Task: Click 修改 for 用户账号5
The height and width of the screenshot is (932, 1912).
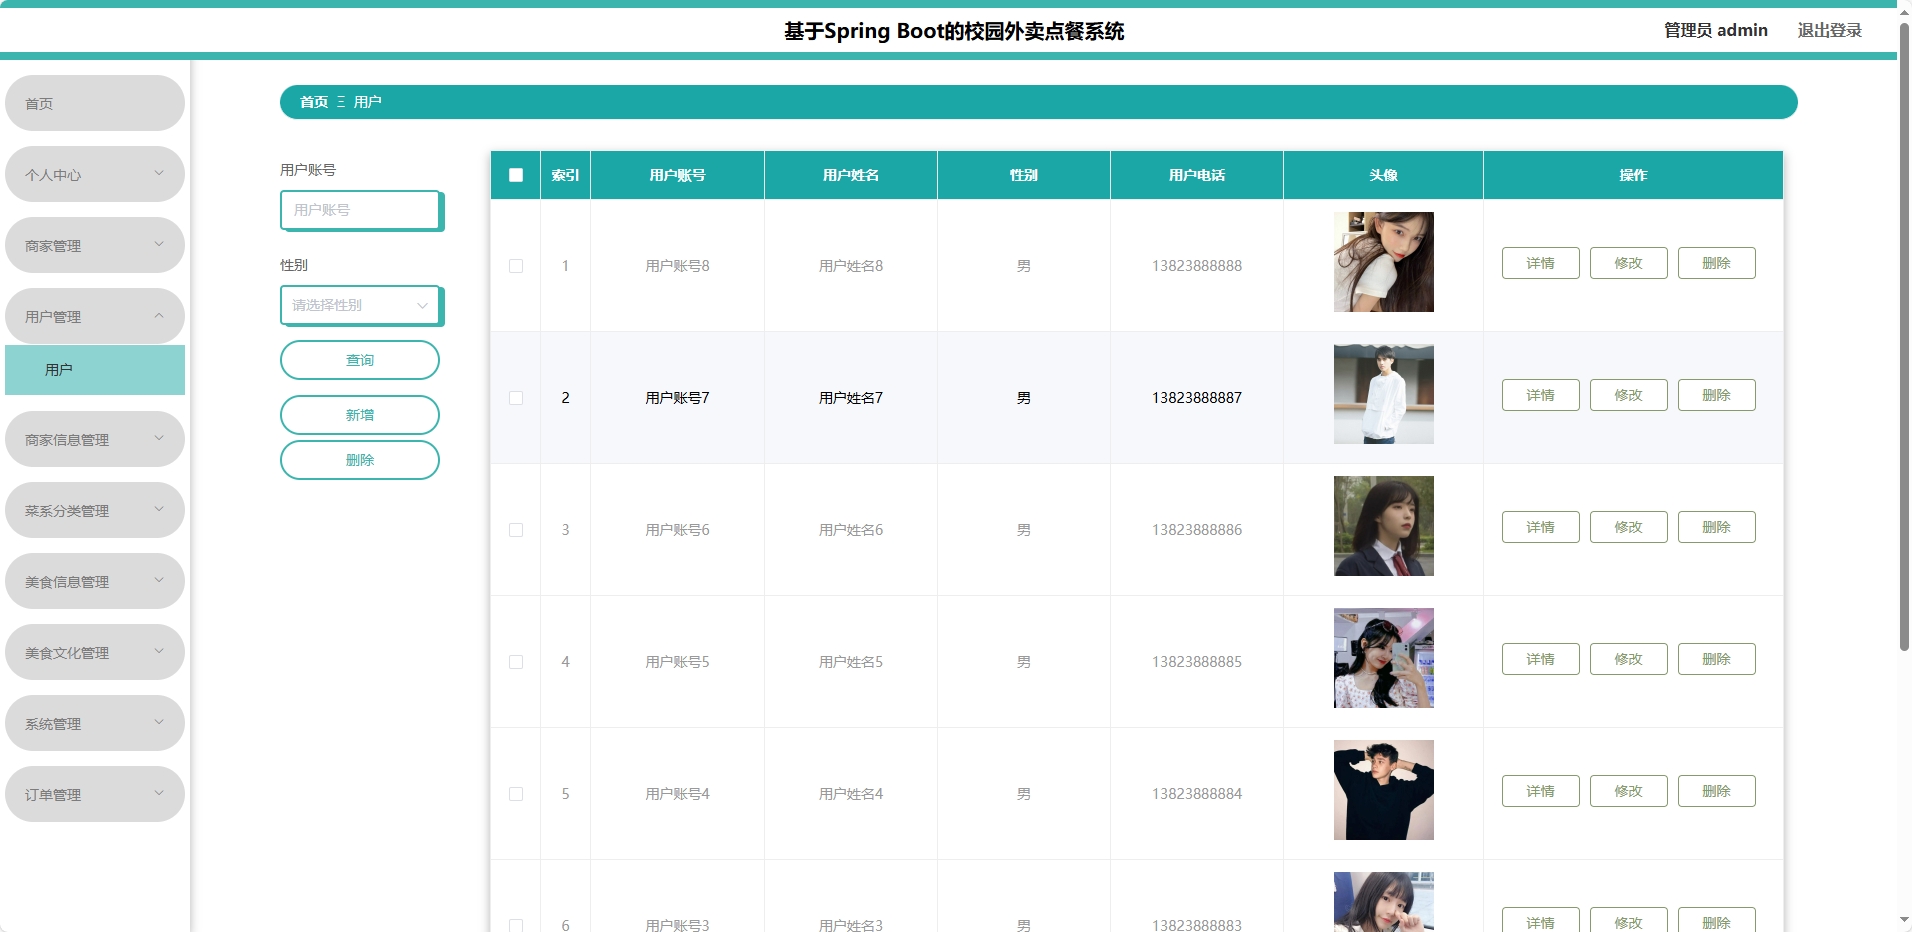Action: point(1629,659)
